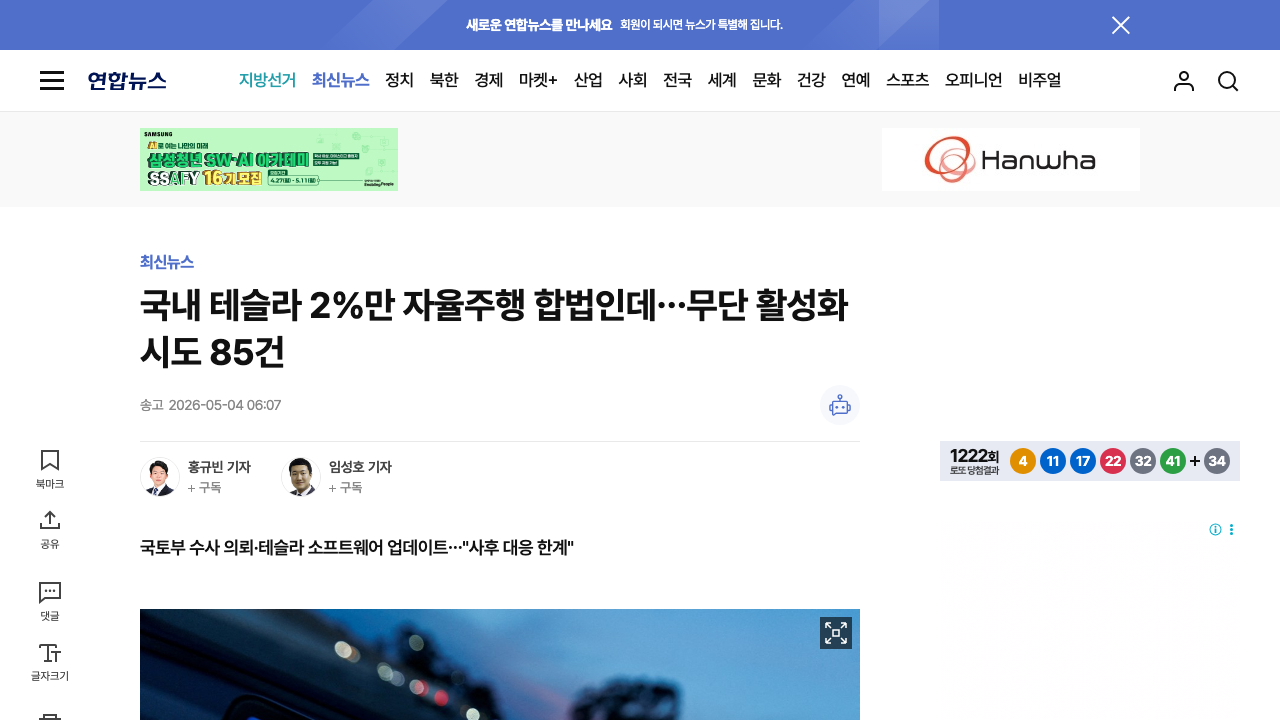Change text size with 글자크기 icon
Image resolution: width=1280 pixels, height=720 pixels.
50,662
